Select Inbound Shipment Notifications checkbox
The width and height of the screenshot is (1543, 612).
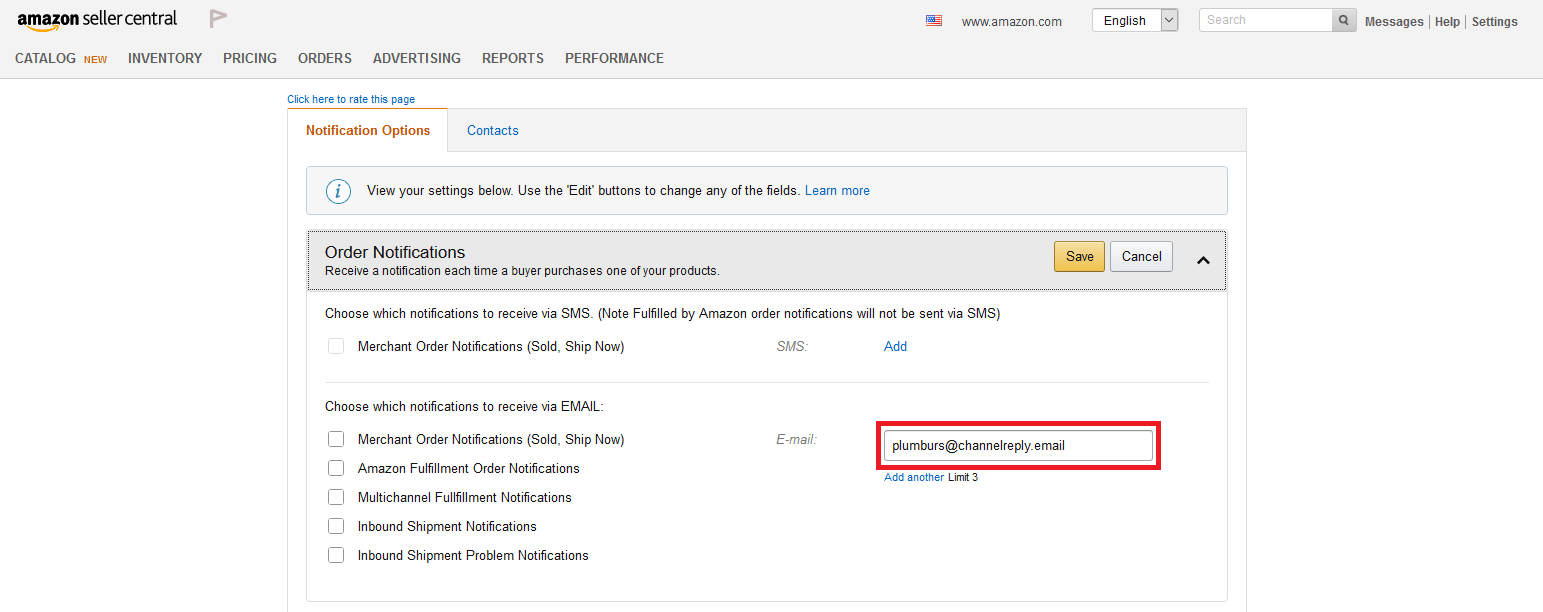[336, 526]
